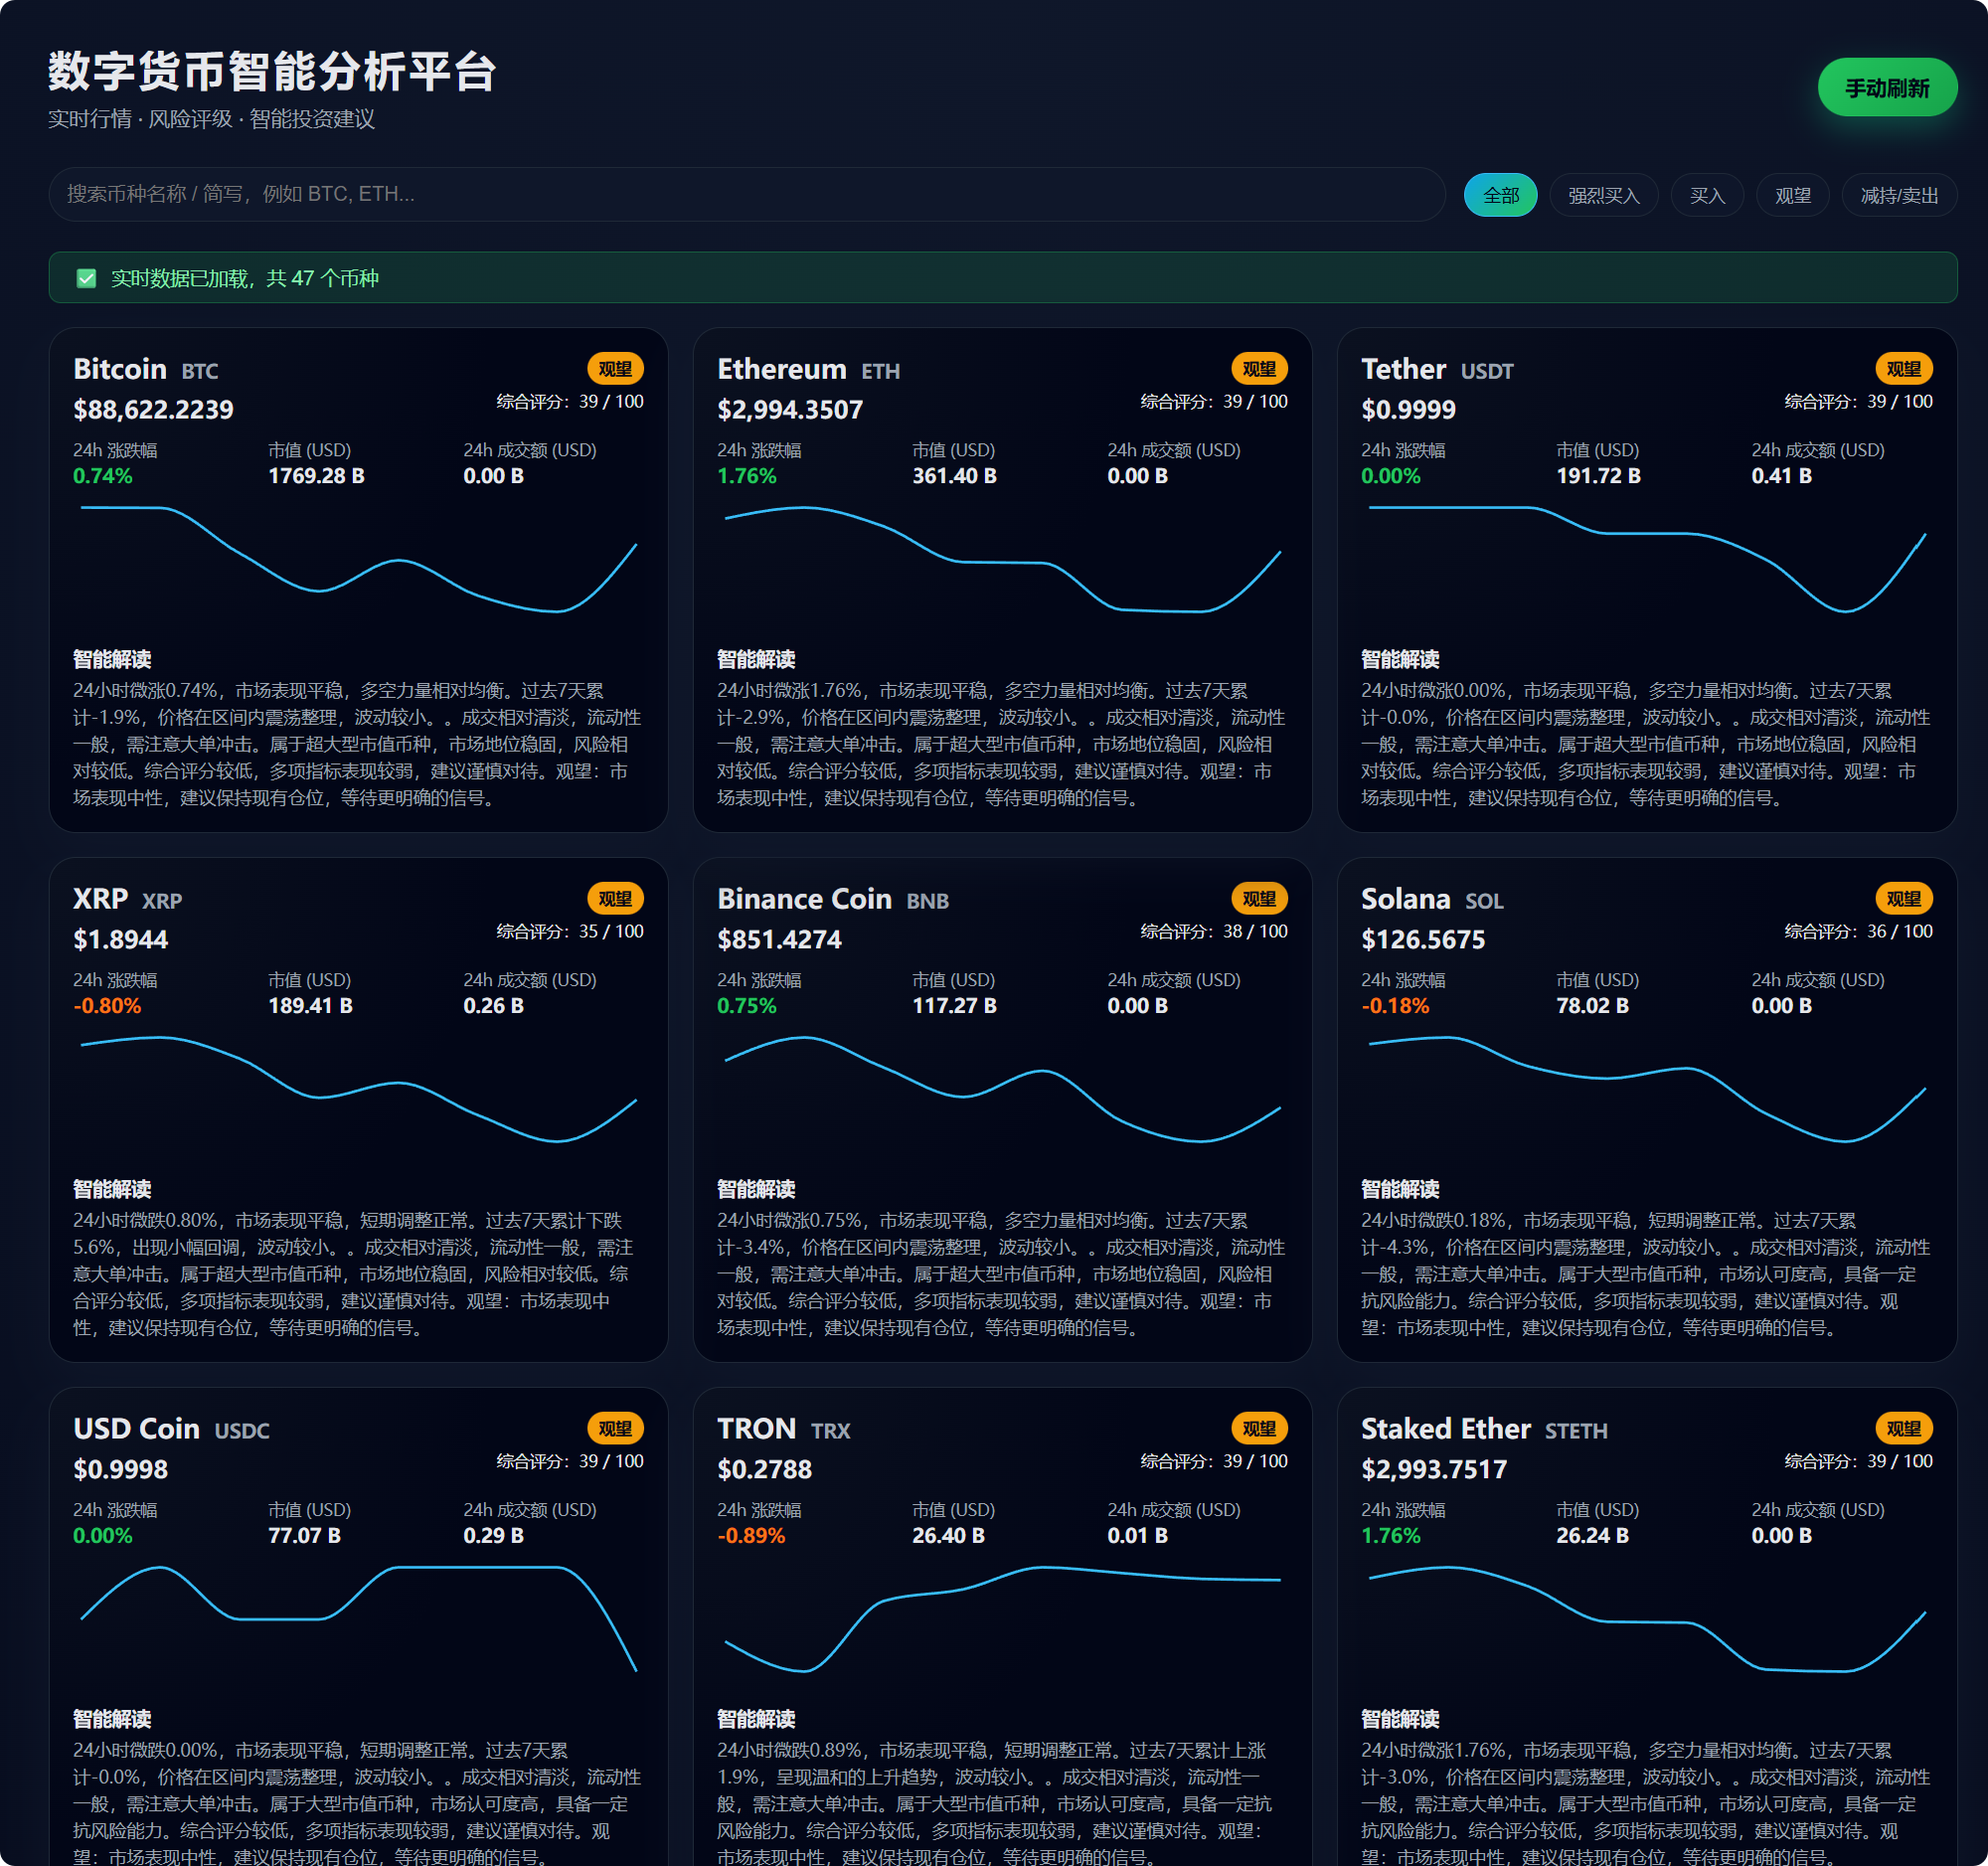Image resolution: width=1988 pixels, height=1866 pixels.
Task: Click the Binance Coin sparkline chart
Action: coord(1002,1090)
